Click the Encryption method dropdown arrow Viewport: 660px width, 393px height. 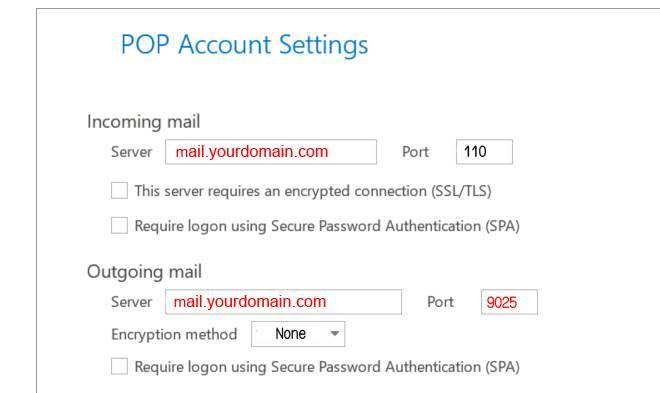coord(335,334)
